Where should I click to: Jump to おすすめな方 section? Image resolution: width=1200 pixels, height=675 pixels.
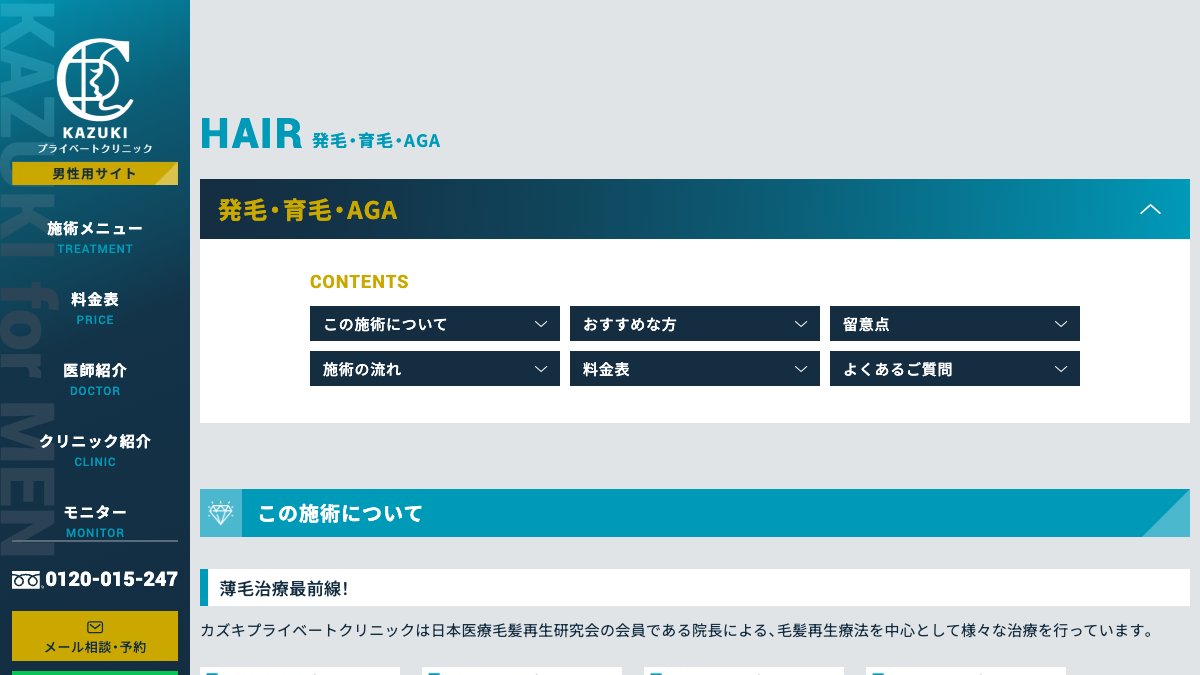pos(695,324)
